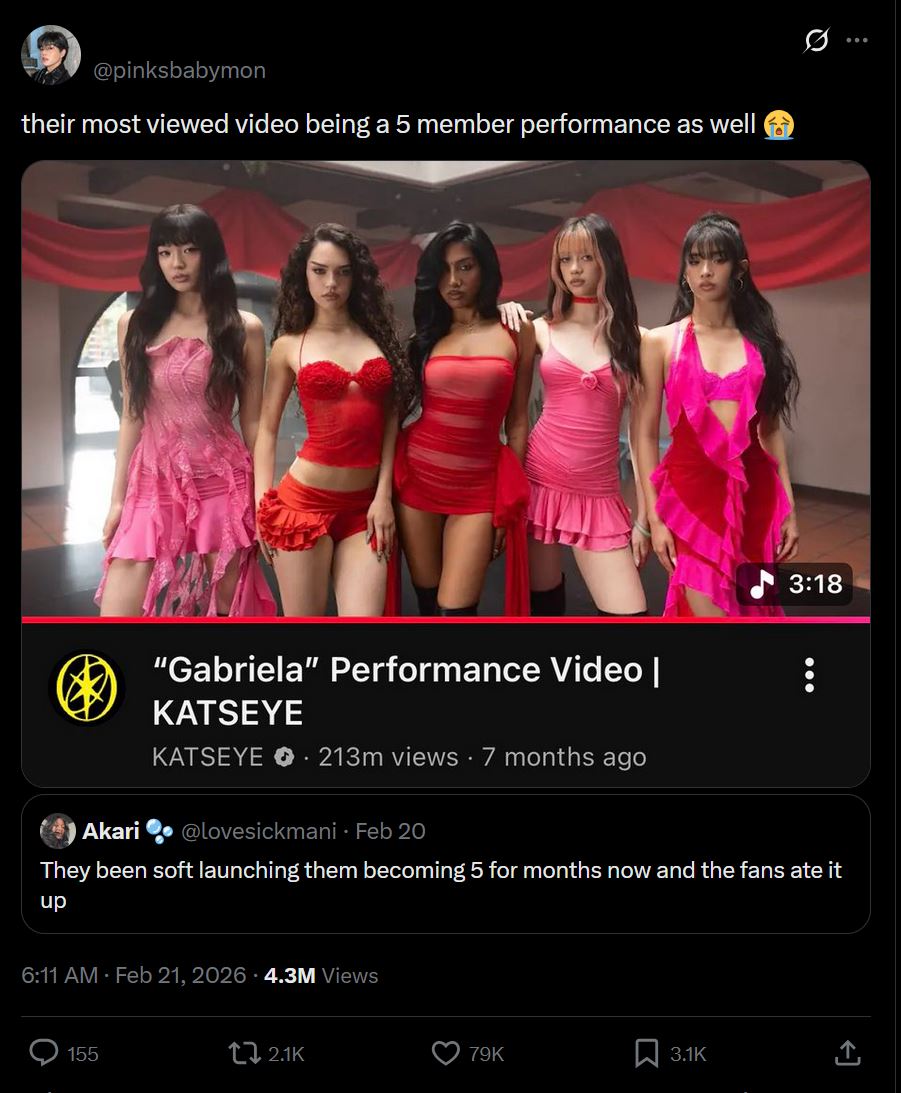The width and height of the screenshot is (901, 1093).
Task: Open the share upload icon
Action: tap(847, 1053)
